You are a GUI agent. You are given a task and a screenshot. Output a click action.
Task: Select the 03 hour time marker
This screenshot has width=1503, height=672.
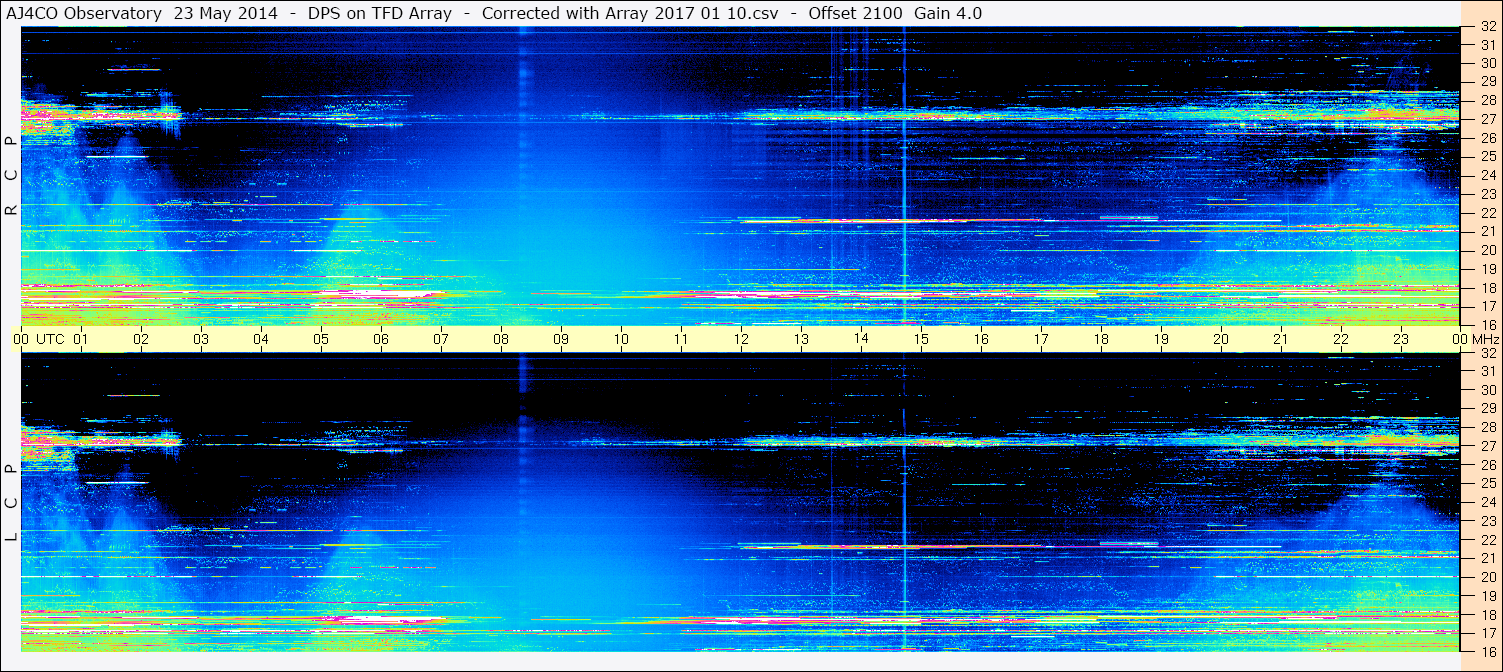click(201, 339)
